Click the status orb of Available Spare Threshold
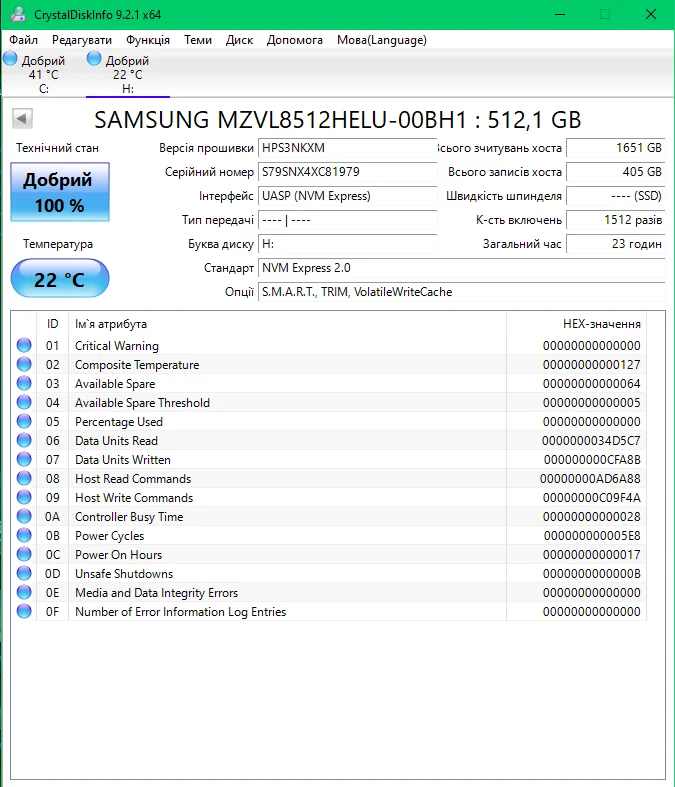 pyautogui.click(x=24, y=403)
